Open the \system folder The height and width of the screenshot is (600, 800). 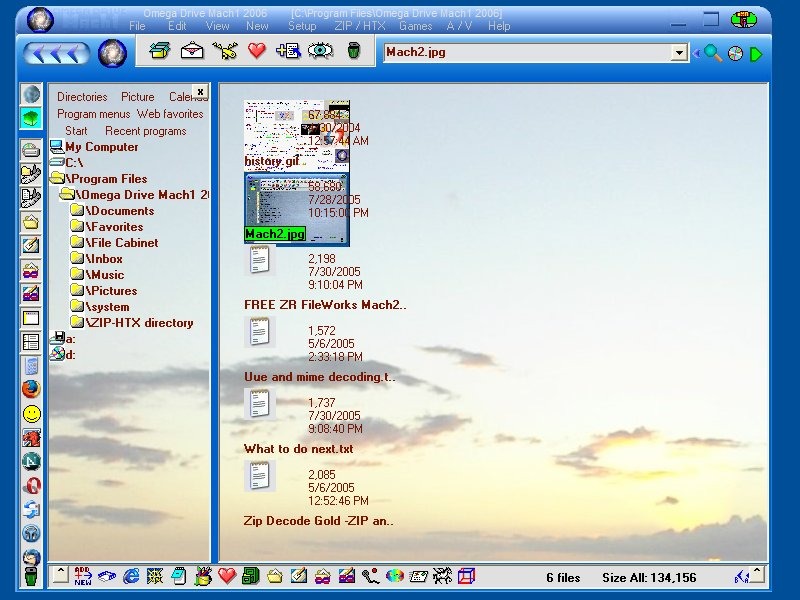107,307
